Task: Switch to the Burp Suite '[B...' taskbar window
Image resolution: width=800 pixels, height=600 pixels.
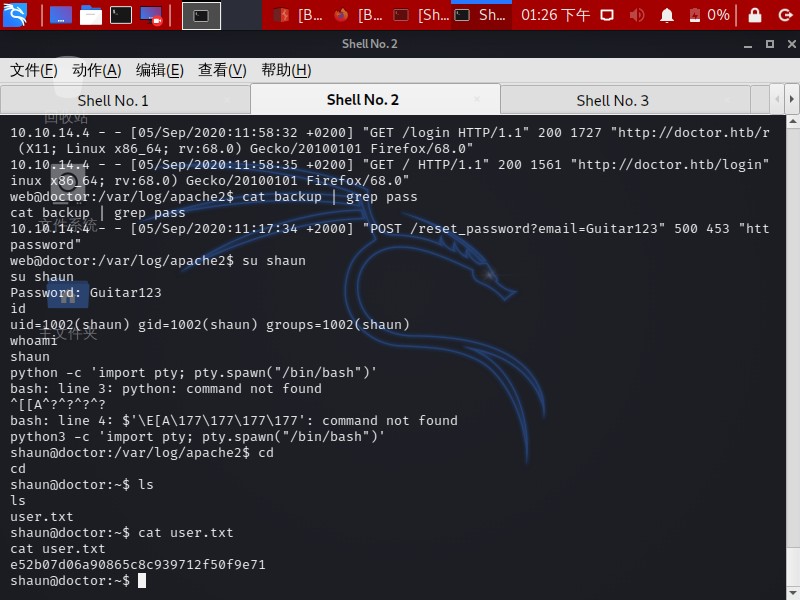Action: click(x=297, y=15)
